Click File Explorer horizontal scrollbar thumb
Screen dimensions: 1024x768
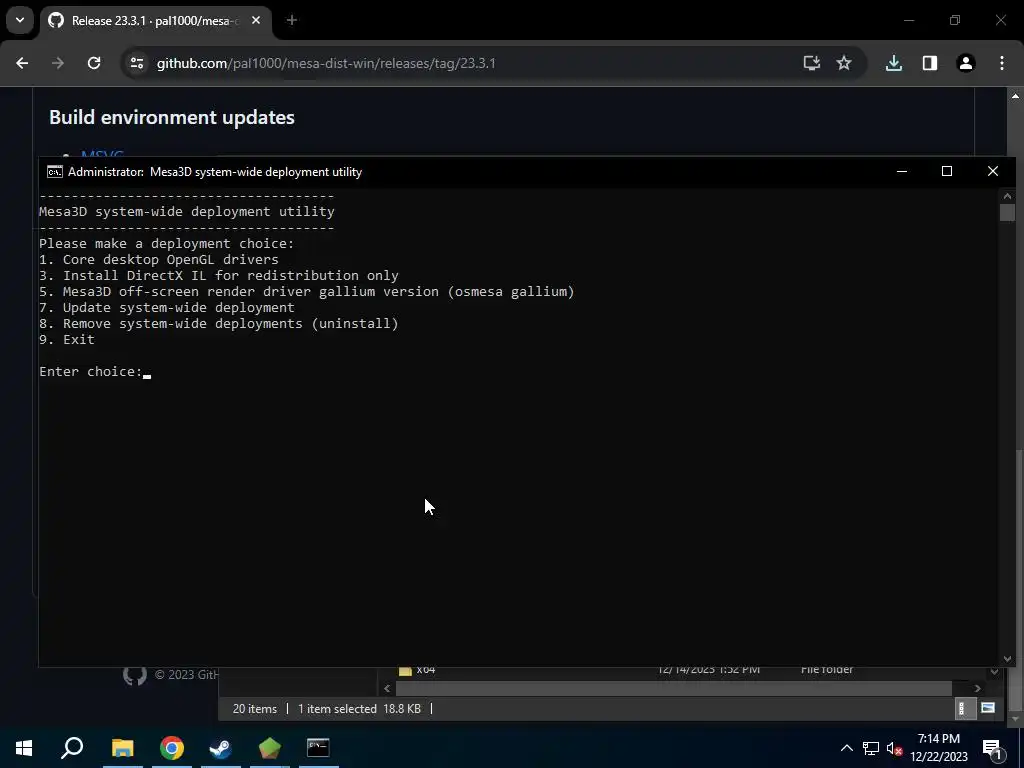tap(674, 688)
